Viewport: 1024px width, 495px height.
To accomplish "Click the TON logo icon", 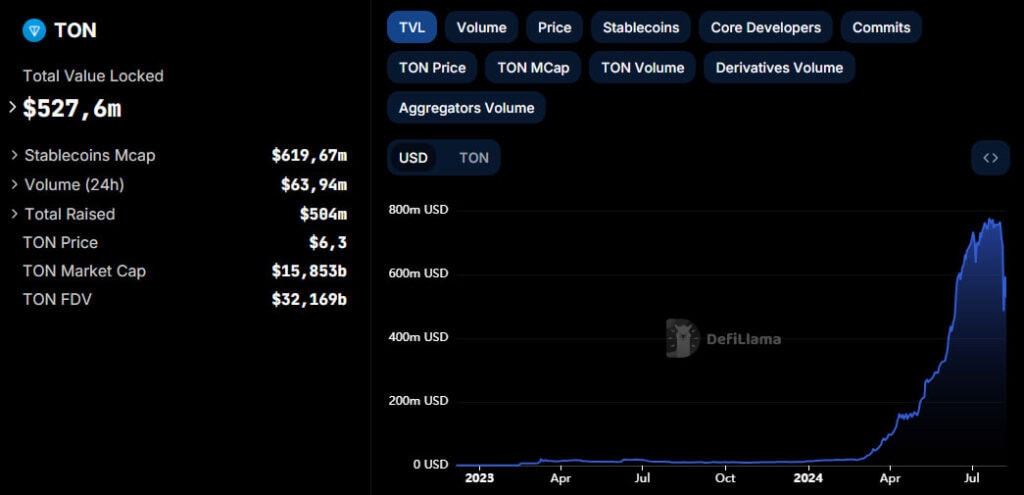I will point(34,30).
